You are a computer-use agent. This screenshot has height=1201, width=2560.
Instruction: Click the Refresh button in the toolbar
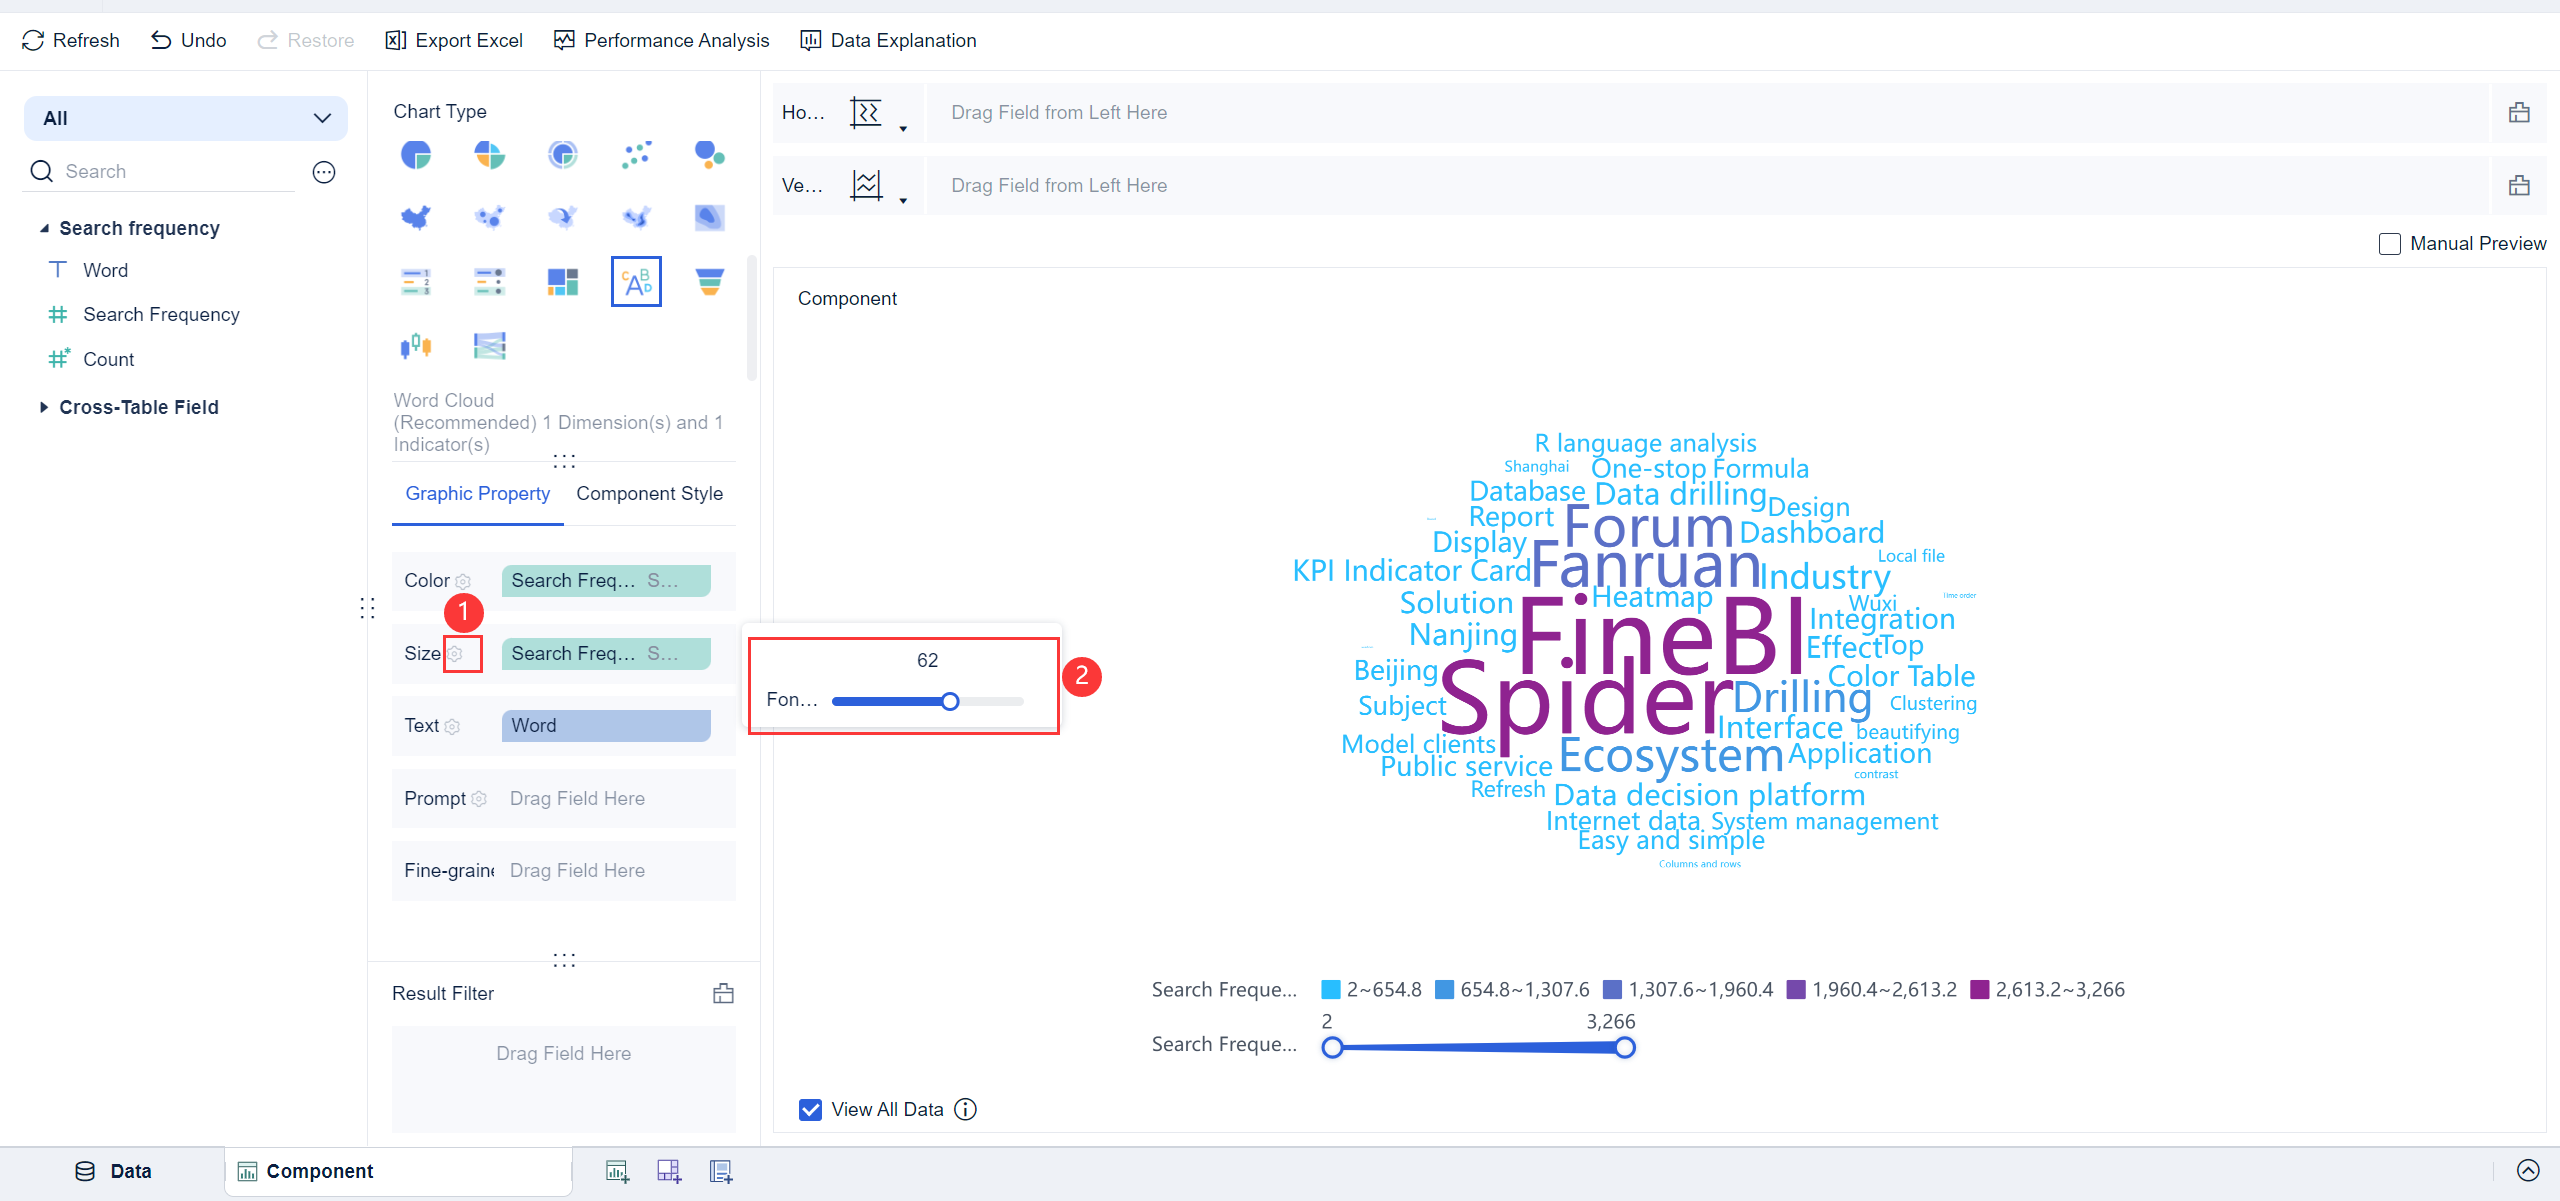point(69,40)
